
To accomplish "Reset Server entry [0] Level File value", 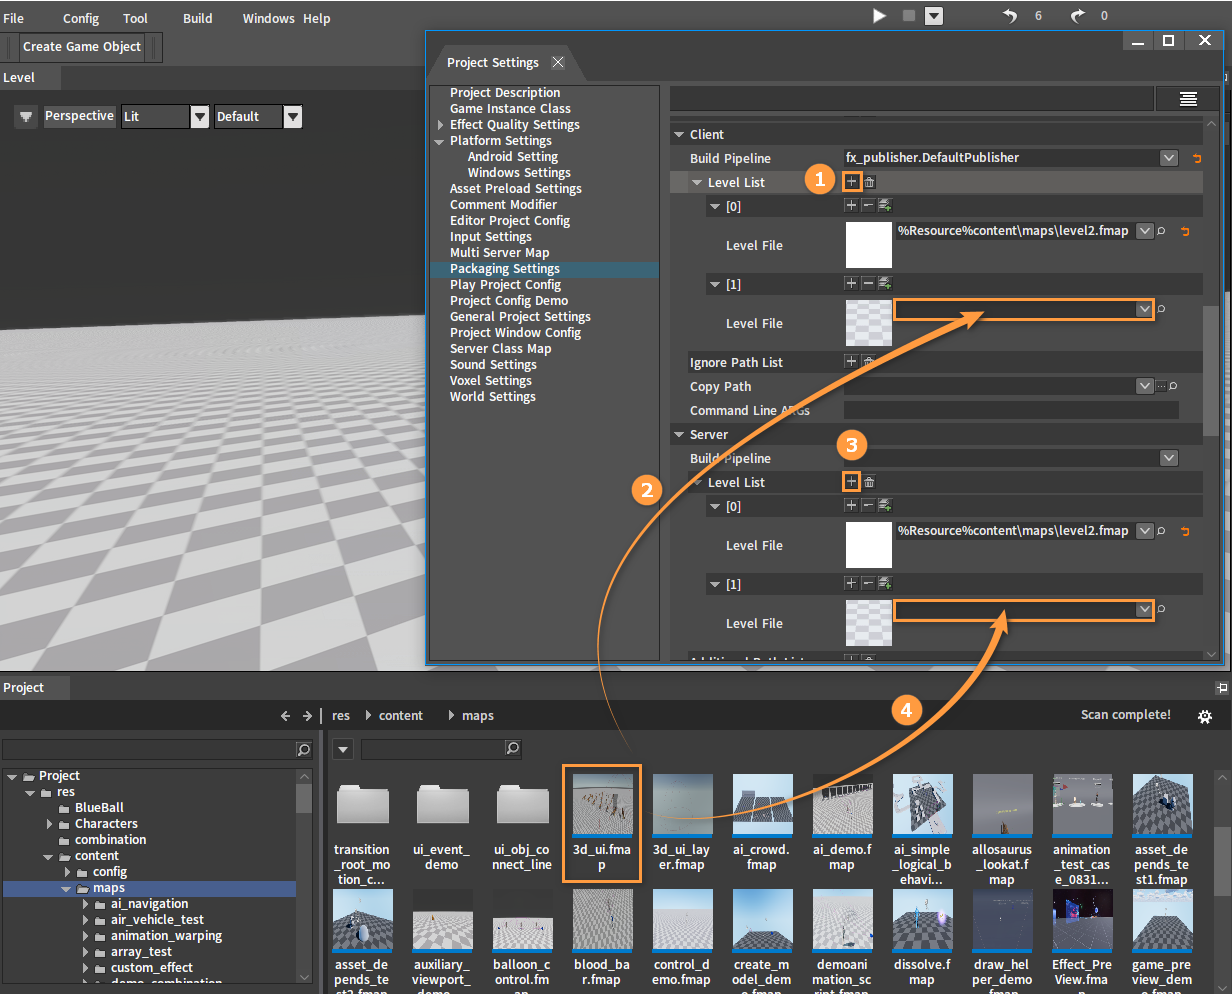I will (1186, 531).
